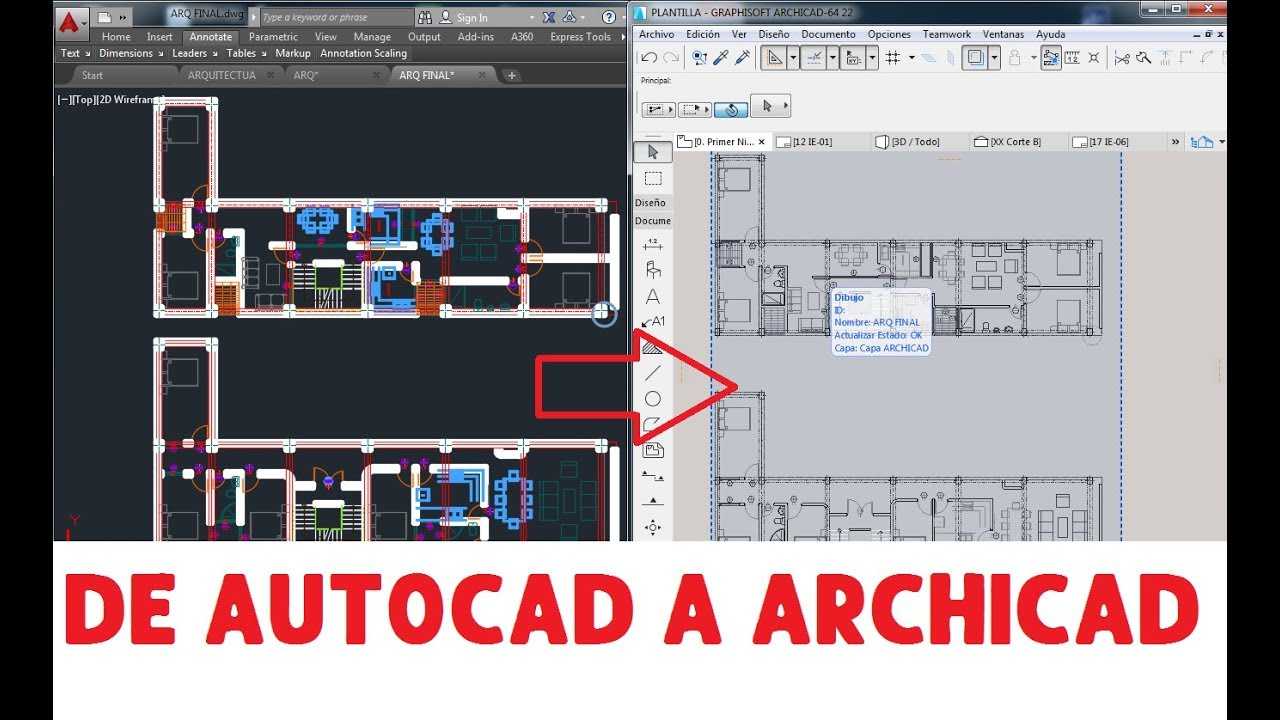Toggle Grid Snap in ArchiCAD toolbar

[x=893, y=58]
